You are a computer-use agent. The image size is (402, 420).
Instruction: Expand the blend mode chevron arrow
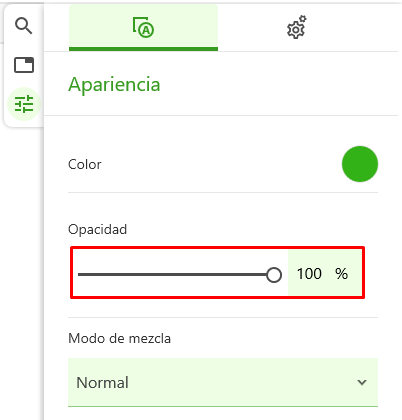tap(362, 382)
